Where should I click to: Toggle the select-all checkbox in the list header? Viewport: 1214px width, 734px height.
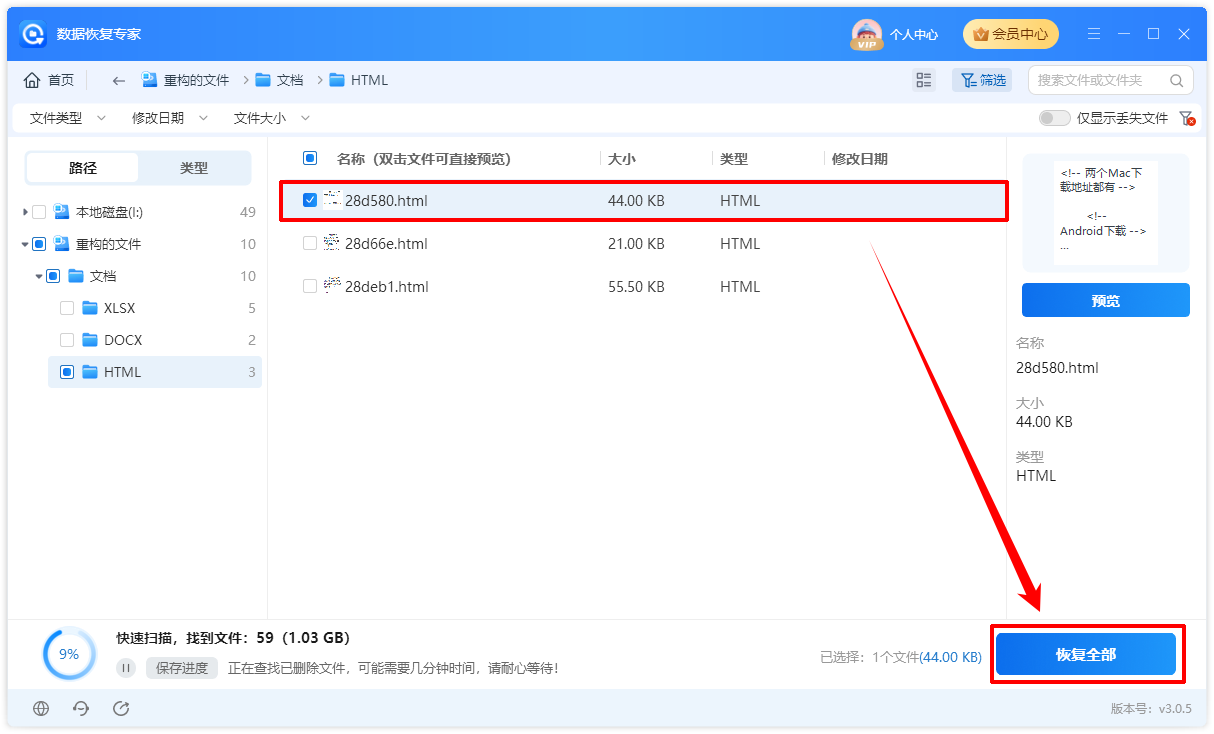310,158
